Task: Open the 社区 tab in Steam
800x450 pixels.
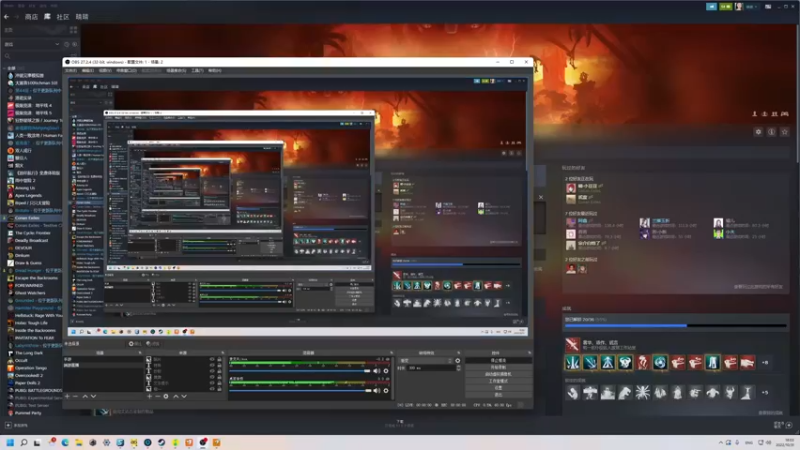Action: (x=63, y=17)
